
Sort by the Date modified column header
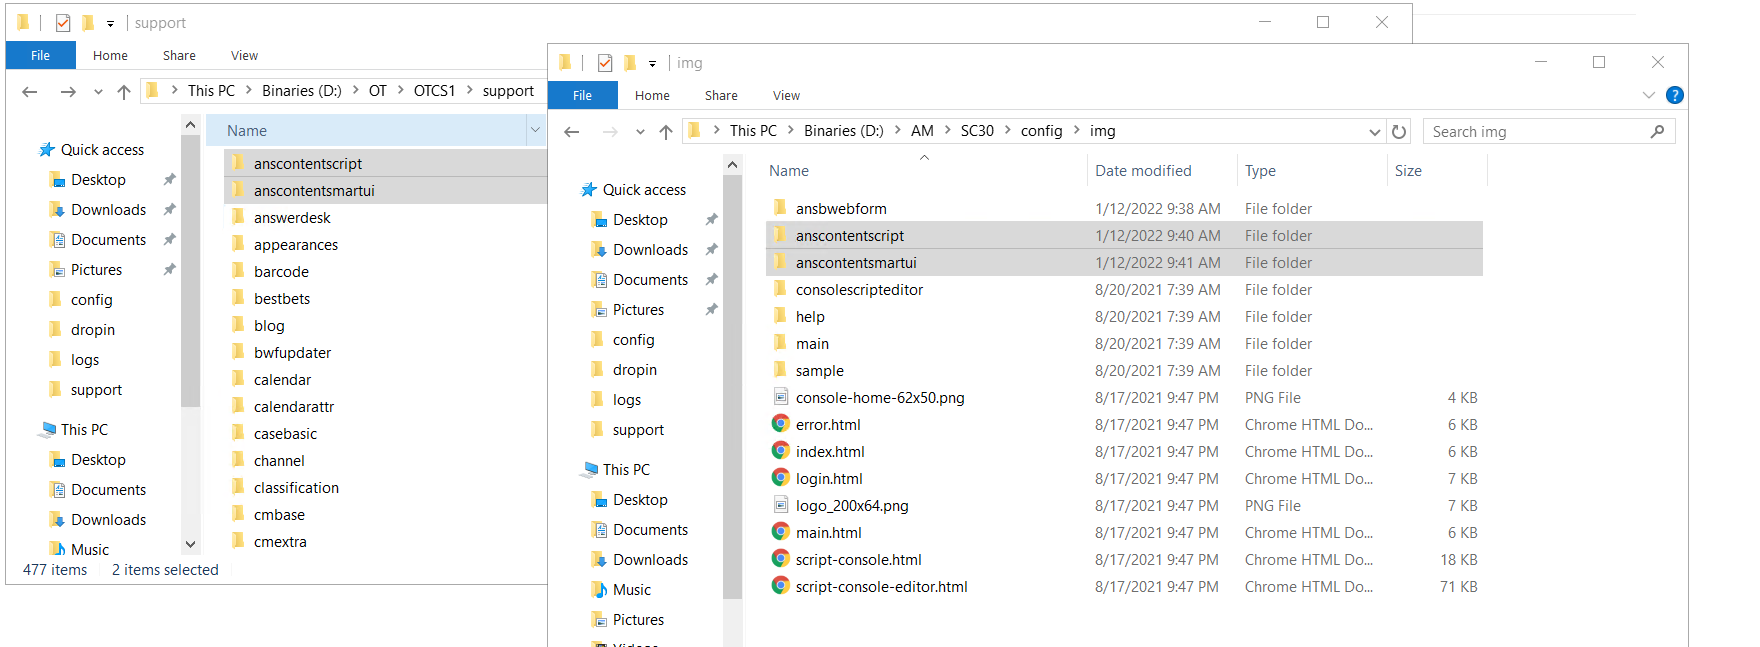(x=1143, y=171)
